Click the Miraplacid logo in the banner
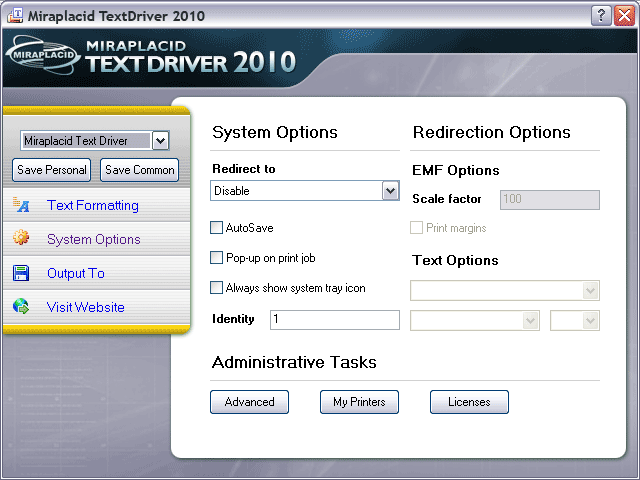 pos(43,55)
